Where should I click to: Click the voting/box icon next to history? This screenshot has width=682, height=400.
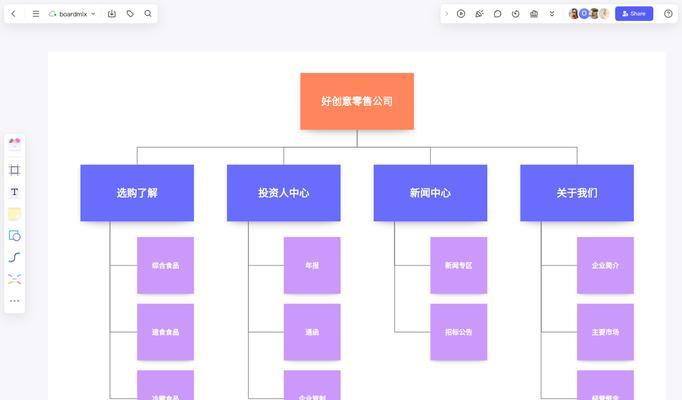[x=534, y=14]
